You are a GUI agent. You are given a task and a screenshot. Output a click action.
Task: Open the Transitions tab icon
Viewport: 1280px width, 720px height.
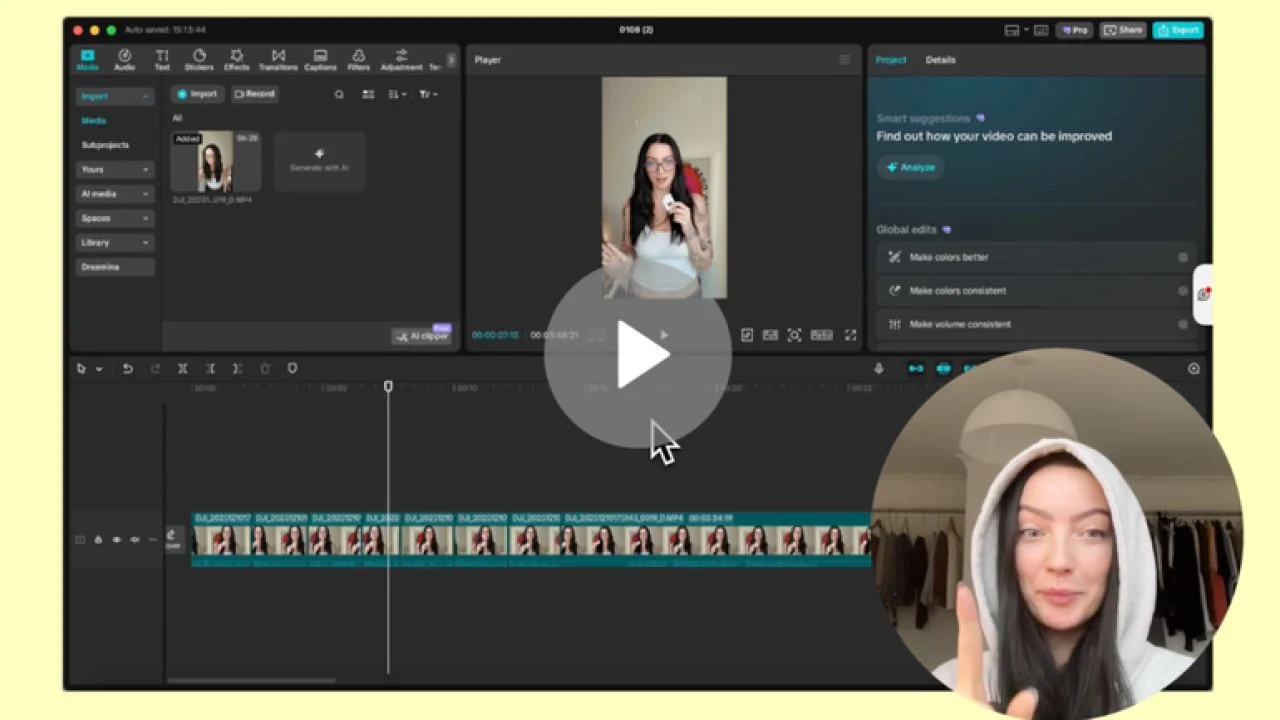coord(278,59)
